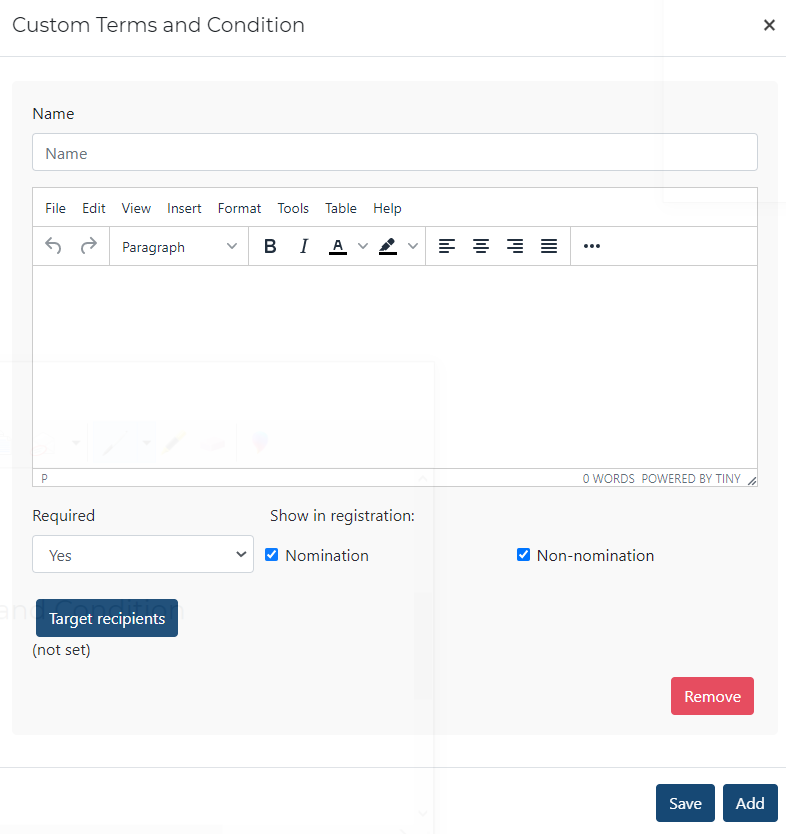Justify the text

tap(549, 246)
